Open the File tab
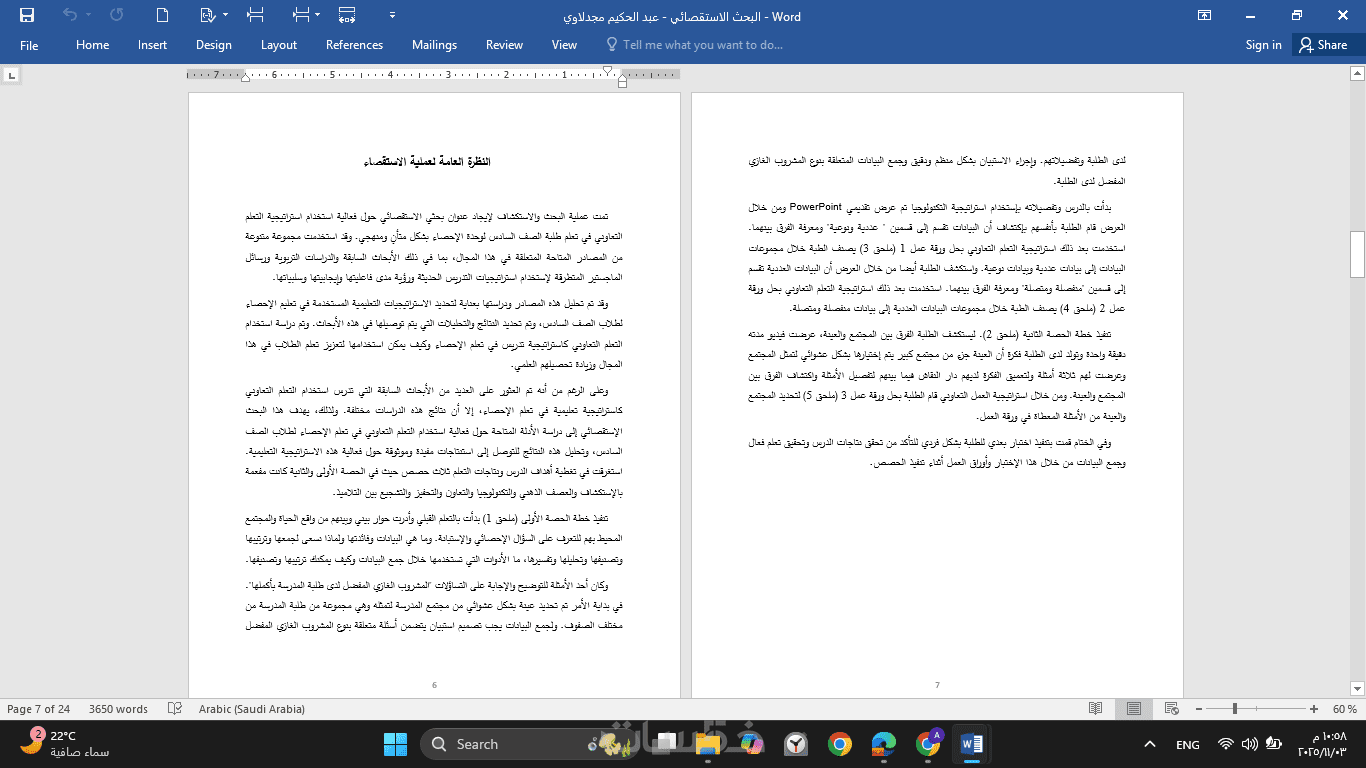Screen dimensions: 1366x768 [x=29, y=45]
